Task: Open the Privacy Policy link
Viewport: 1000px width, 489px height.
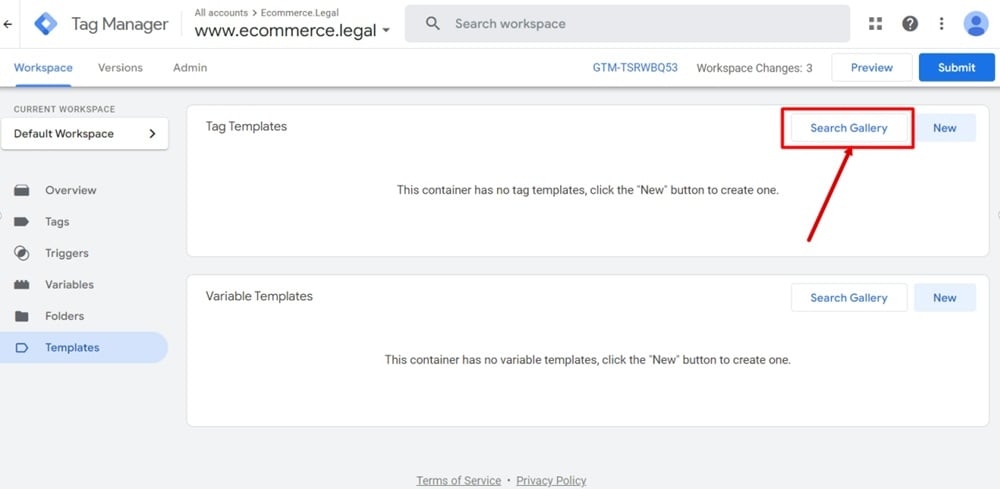Action: click(x=551, y=481)
